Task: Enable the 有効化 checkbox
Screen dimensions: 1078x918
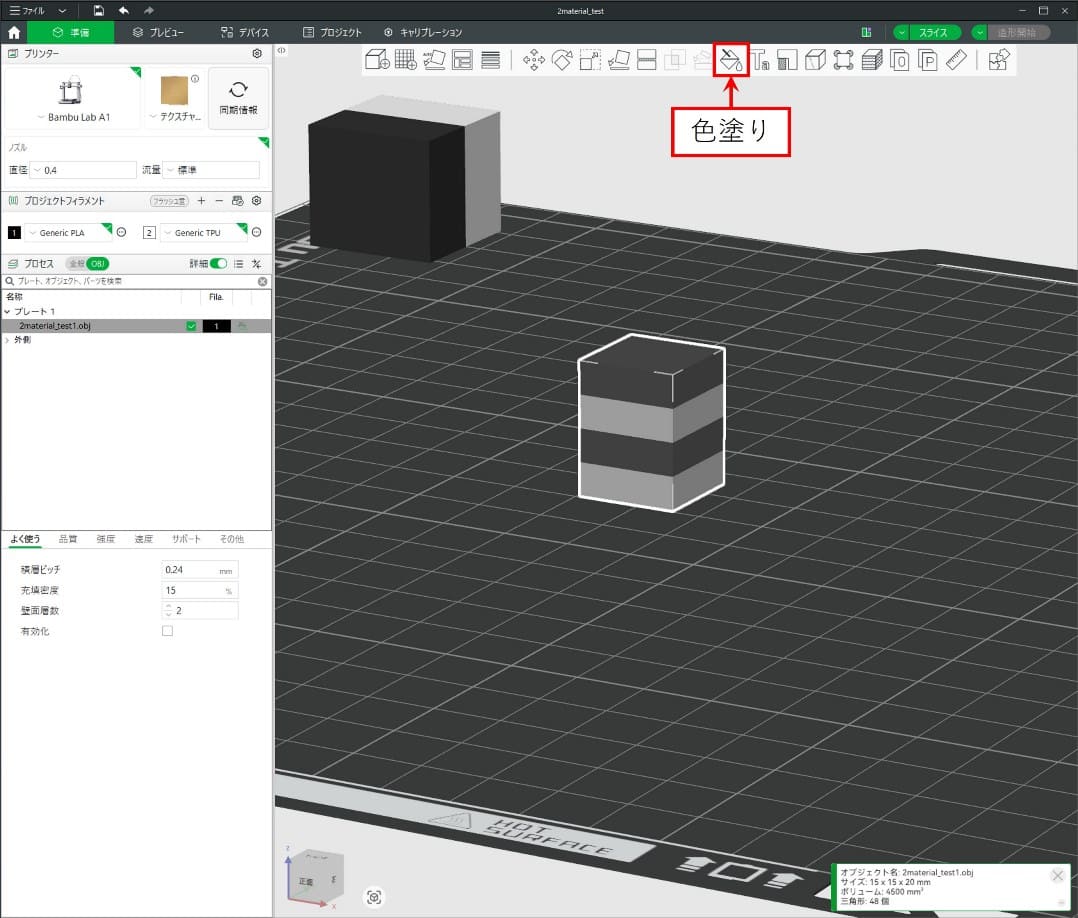Action: 167,631
